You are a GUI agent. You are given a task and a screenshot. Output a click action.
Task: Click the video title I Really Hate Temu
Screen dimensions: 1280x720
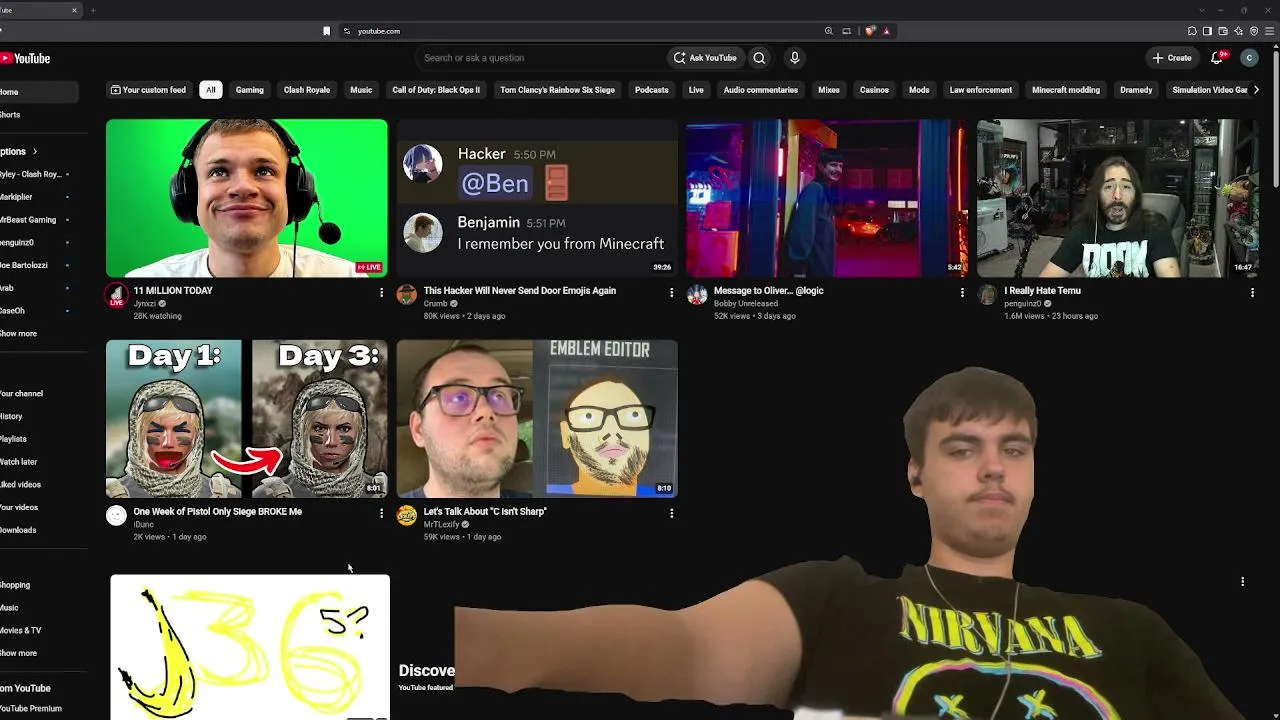point(1042,291)
